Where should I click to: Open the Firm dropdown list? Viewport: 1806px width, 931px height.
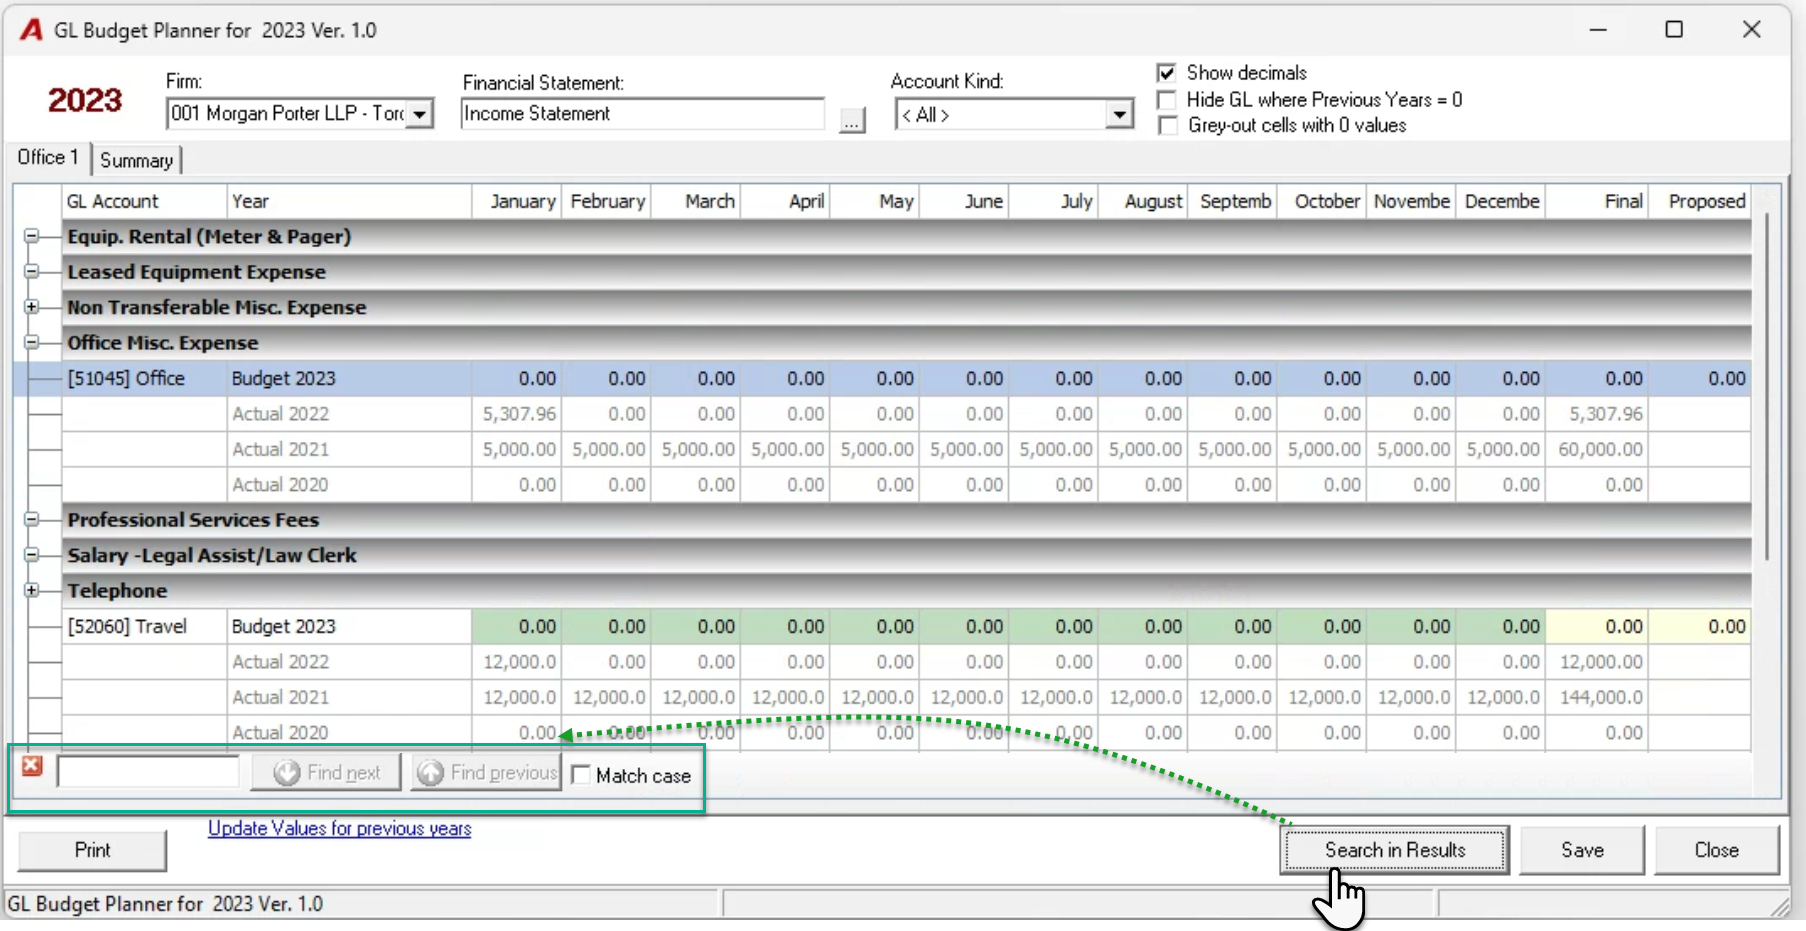click(x=421, y=114)
